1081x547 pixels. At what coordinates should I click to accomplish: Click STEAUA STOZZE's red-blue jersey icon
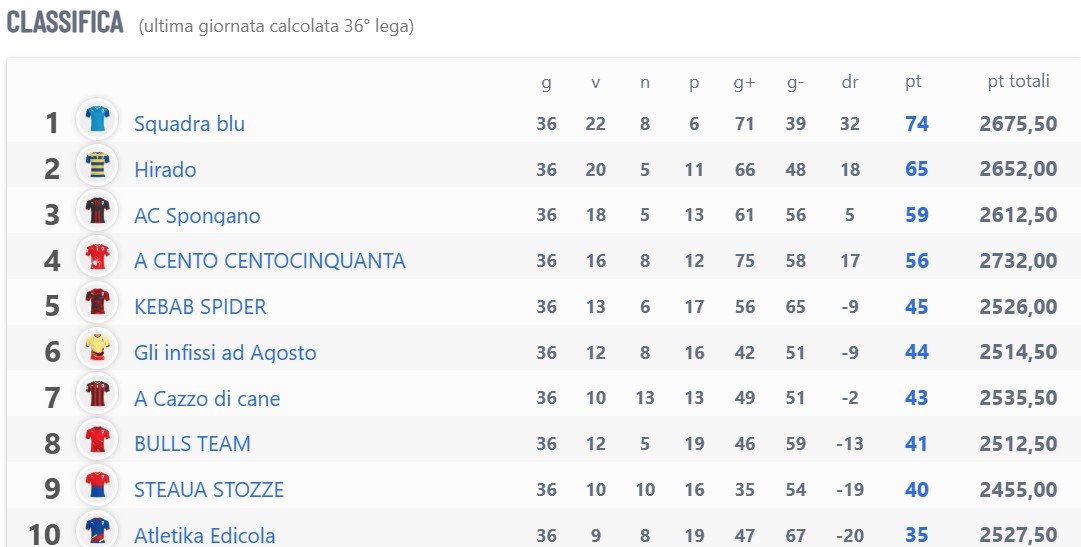[x=97, y=485]
